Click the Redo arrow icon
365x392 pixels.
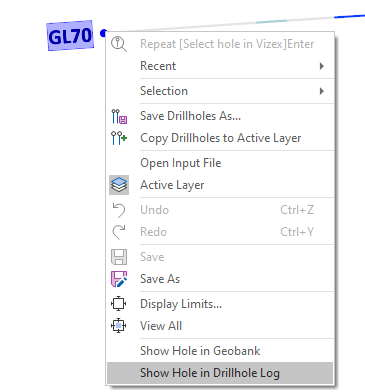pos(119,232)
